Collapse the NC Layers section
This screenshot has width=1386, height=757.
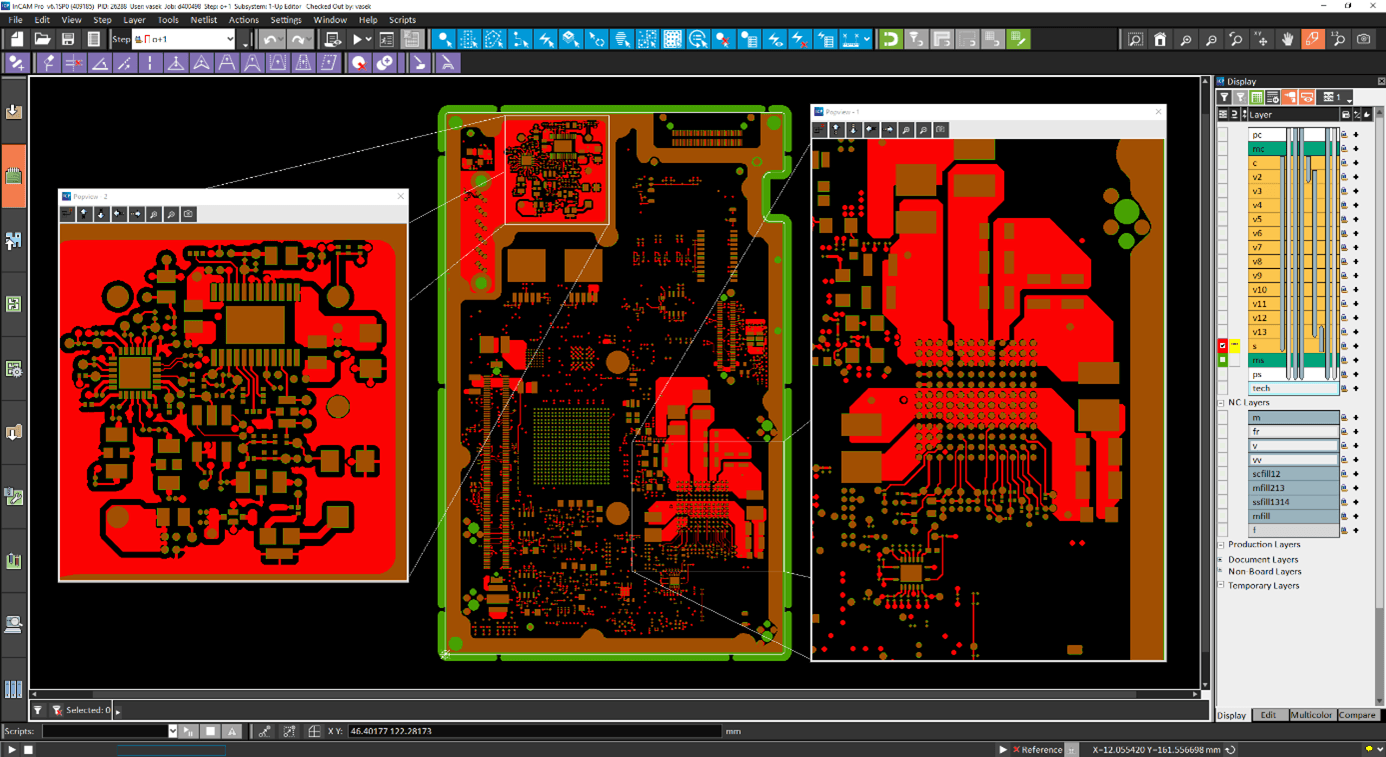(x=1221, y=403)
